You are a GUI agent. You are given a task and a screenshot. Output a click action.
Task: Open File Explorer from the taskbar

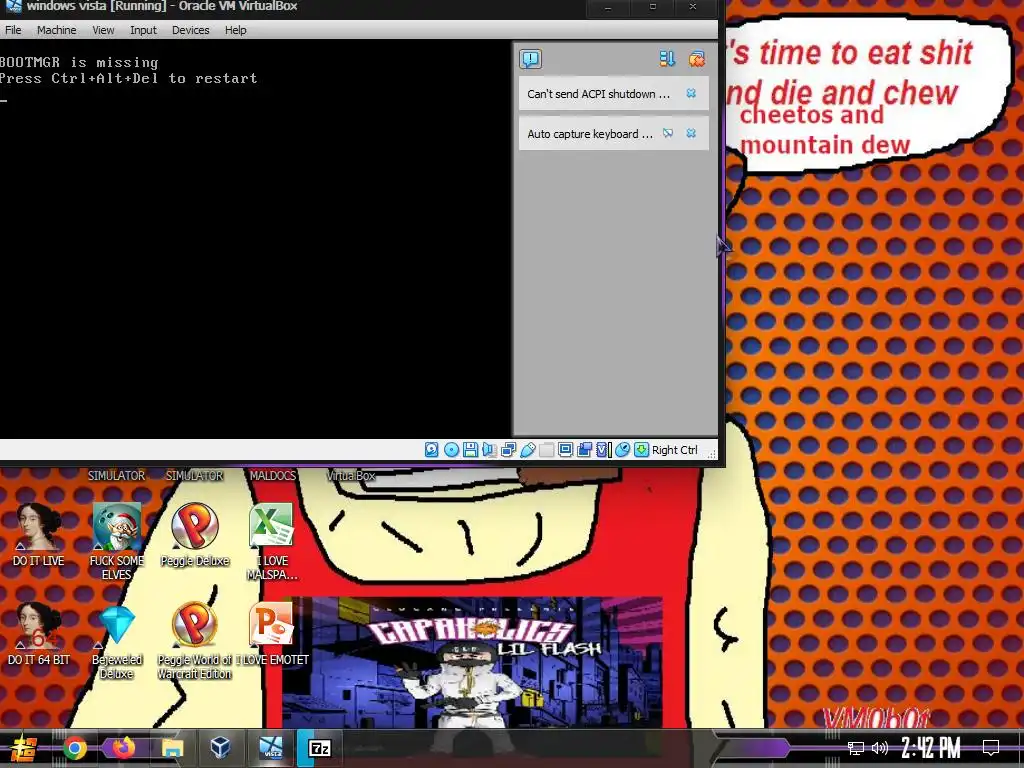tap(172, 748)
